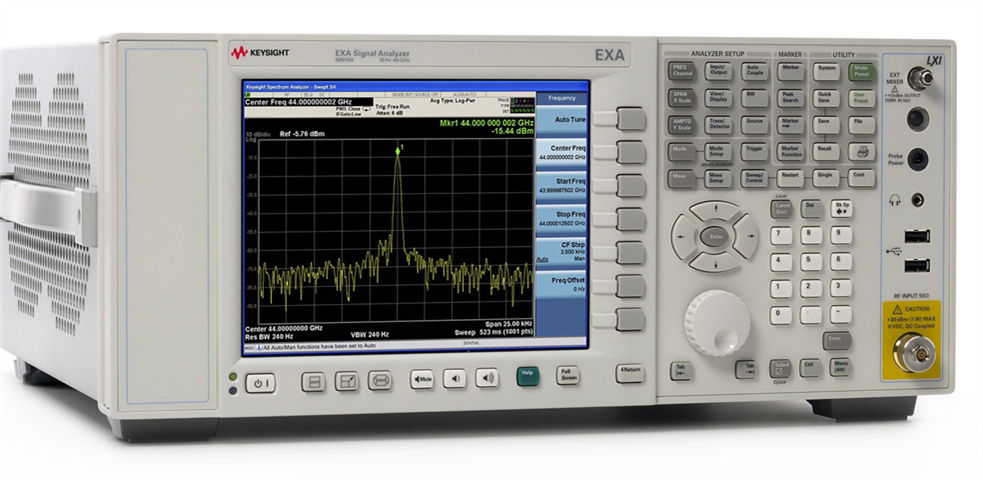983x480 pixels.
Task: Select the Start Freq softkey
Action: coord(561,187)
